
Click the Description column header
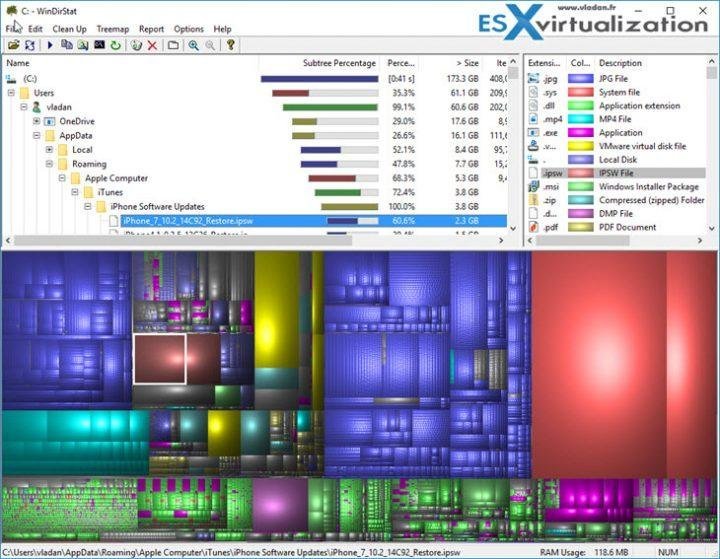tap(620, 63)
